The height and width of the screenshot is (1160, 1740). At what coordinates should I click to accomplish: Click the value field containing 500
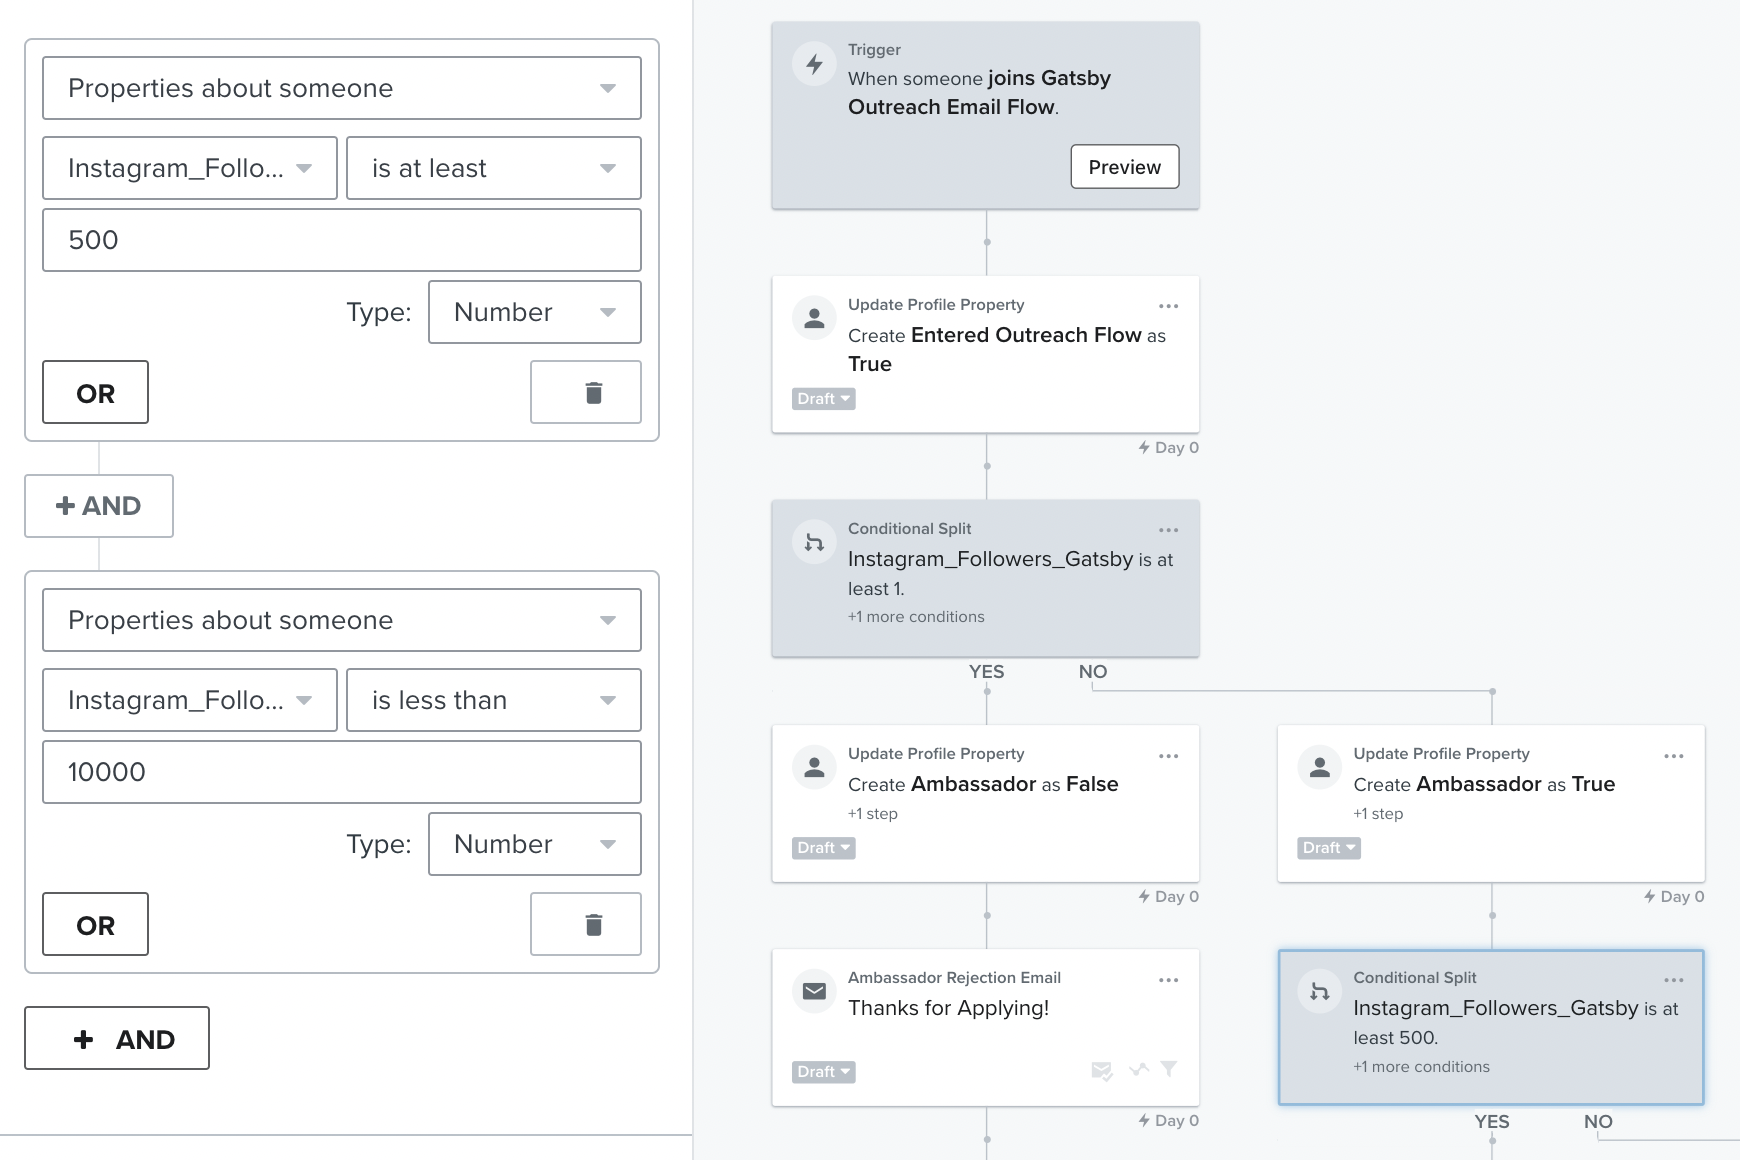[342, 240]
